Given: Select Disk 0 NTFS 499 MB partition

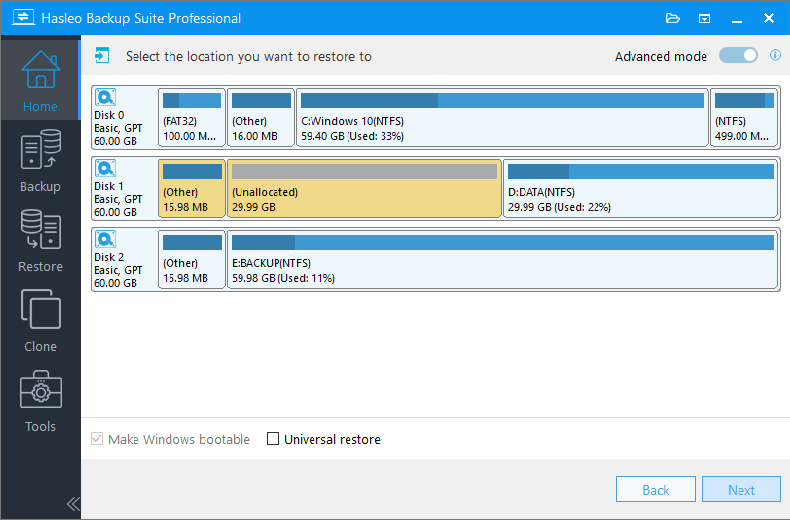Looking at the screenshot, I should pos(744,117).
